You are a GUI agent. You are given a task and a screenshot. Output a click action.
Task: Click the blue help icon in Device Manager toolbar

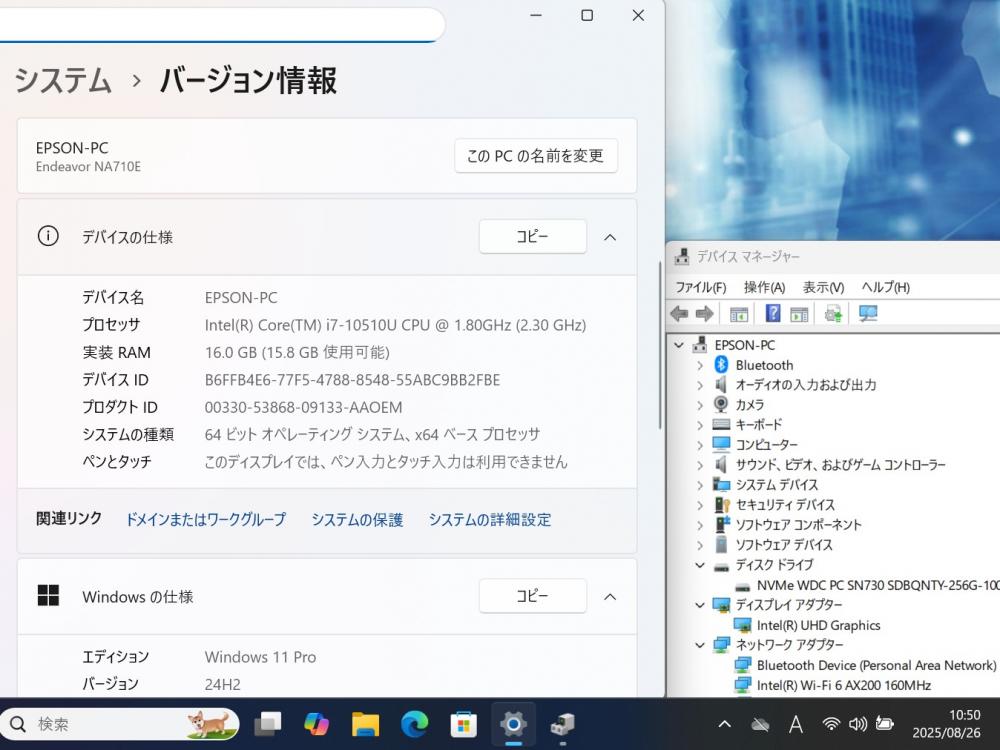[772, 313]
